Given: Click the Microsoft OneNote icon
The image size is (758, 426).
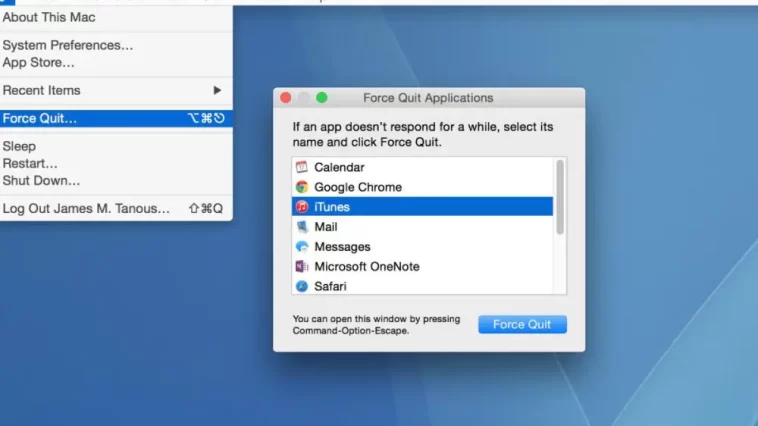Looking at the screenshot, I should click(x=302, y=267).
